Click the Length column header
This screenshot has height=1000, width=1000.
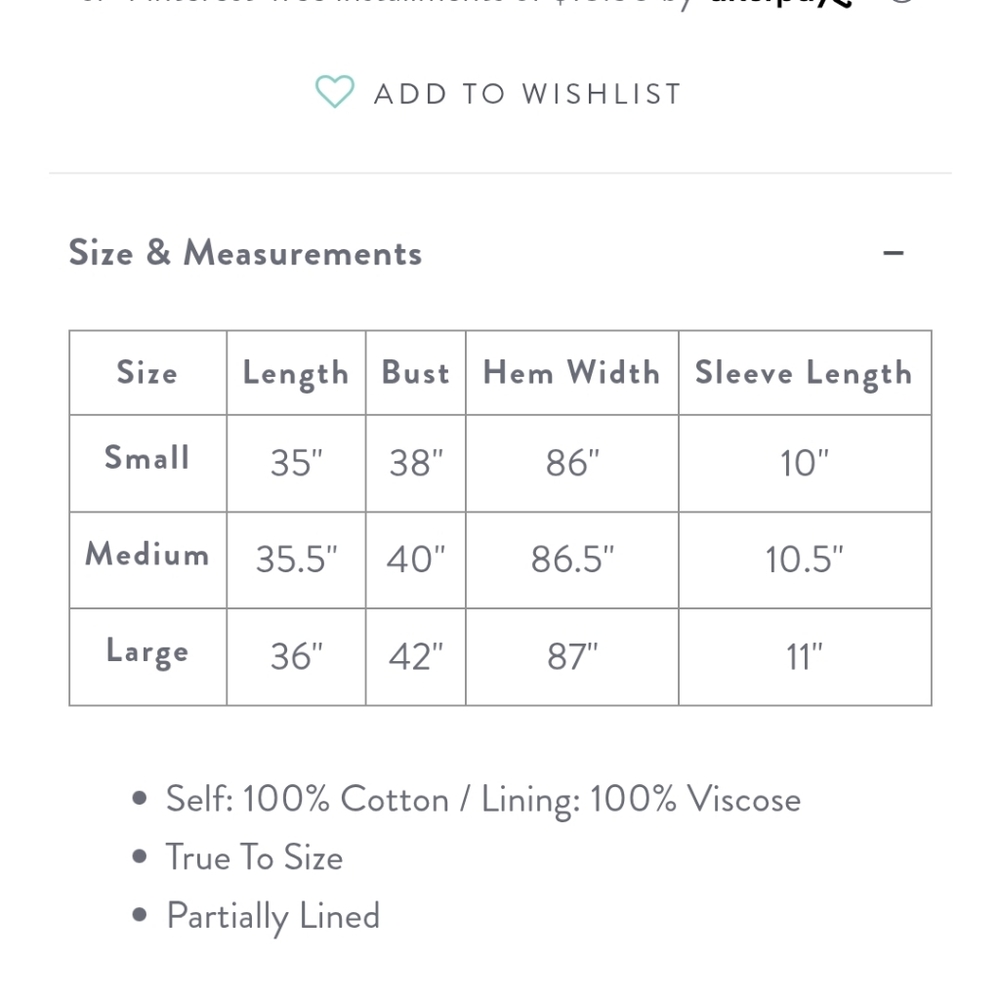(296, 374)
